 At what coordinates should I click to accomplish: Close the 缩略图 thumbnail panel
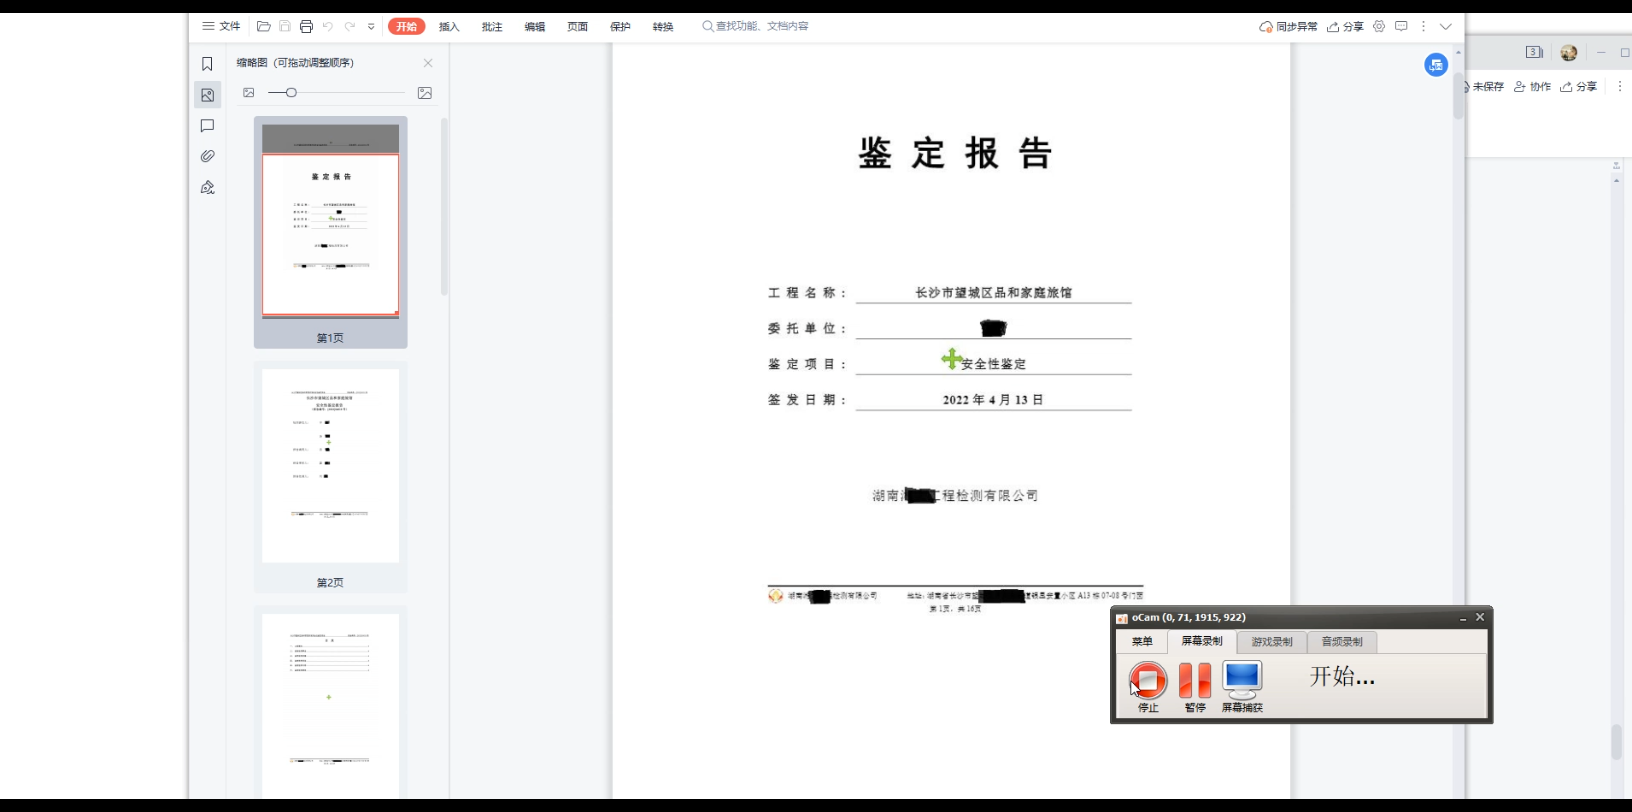(428, 63)
